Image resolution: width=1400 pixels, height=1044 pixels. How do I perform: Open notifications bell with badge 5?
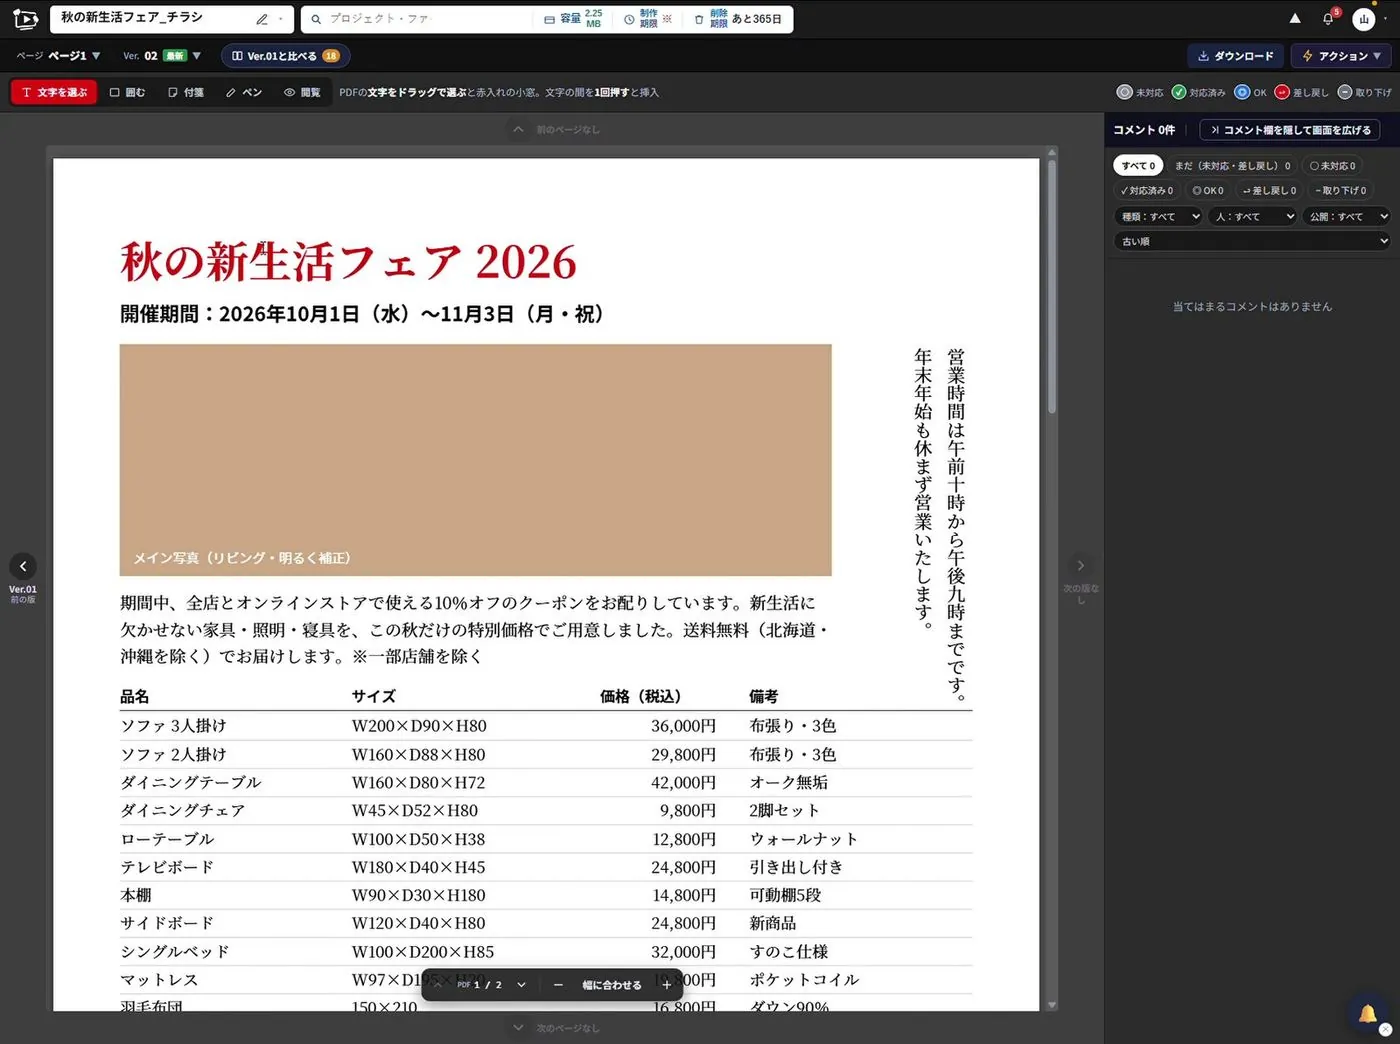1329,18
